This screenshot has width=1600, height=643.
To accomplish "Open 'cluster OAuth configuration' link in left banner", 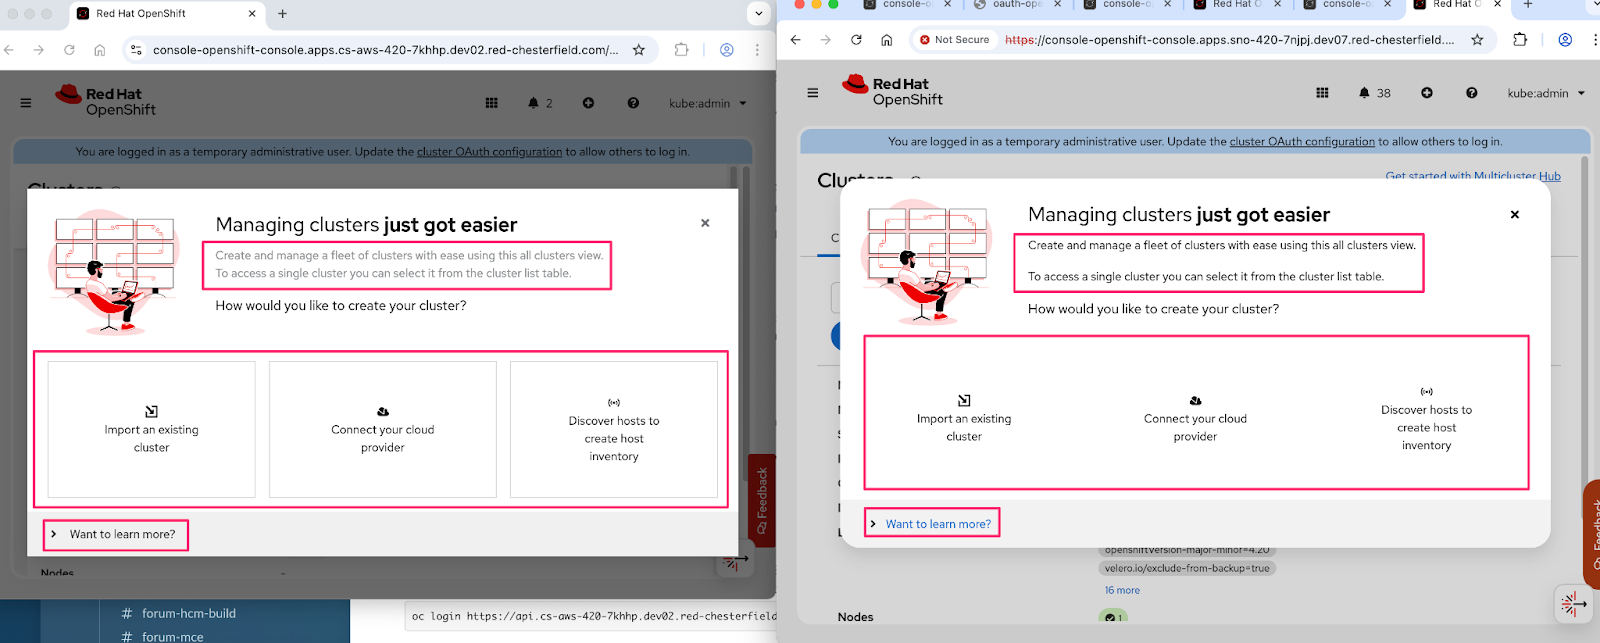I will tap(489, 152).
